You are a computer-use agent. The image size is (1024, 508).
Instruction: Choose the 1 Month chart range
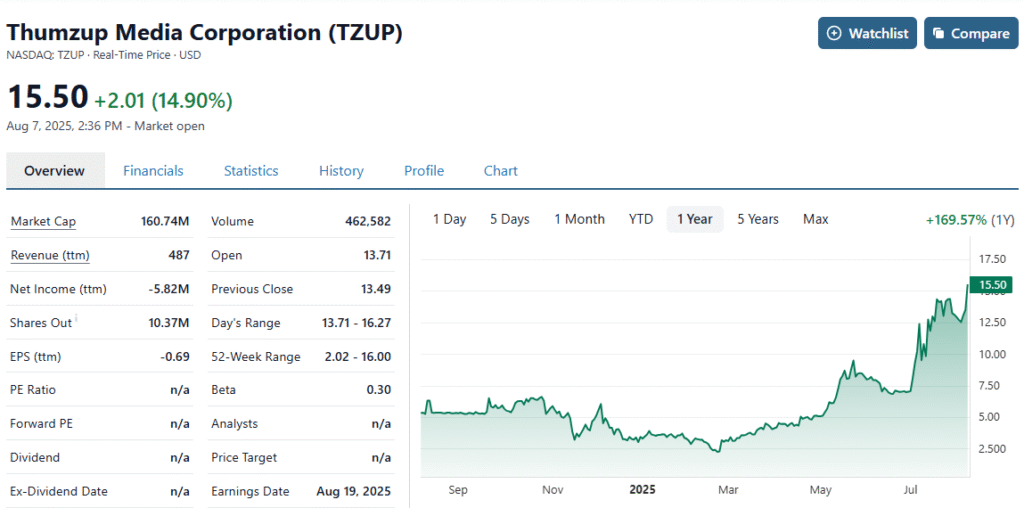coord(579,219)
